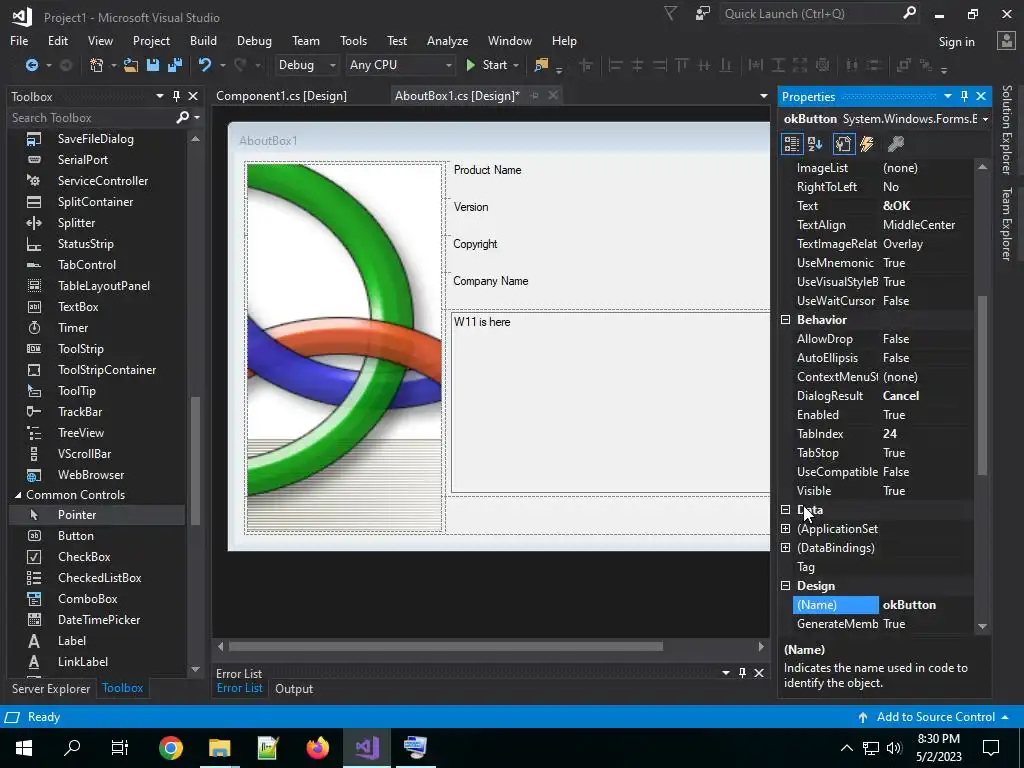
Task: Expand the (ApplicationSettings) property
Action: [x=786, y=529]
